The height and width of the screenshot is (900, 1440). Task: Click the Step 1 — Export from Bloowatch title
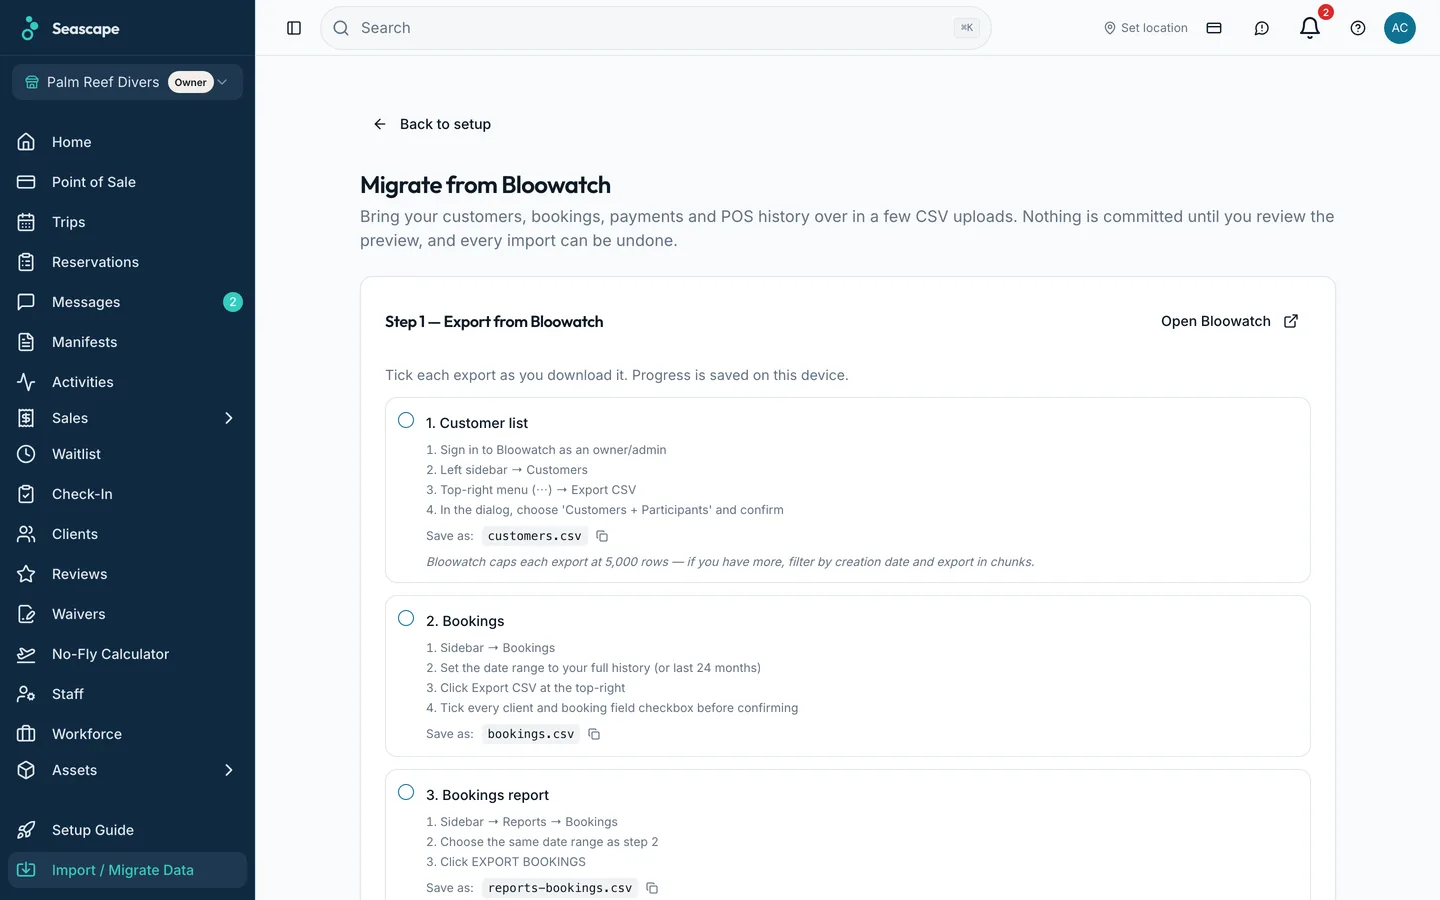pyautogui.click(x=494, y=321)
